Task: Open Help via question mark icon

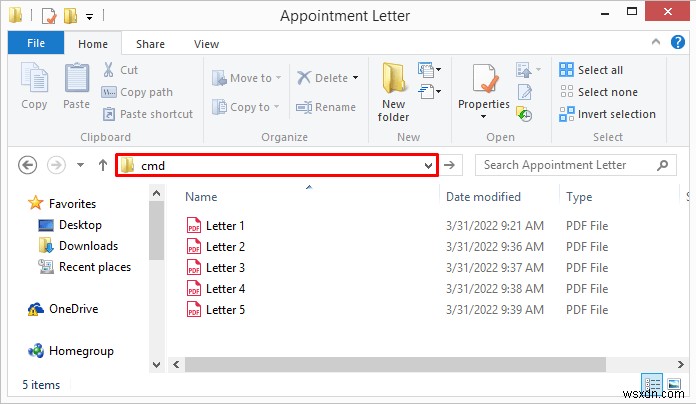Action: [x=677, y=42]
